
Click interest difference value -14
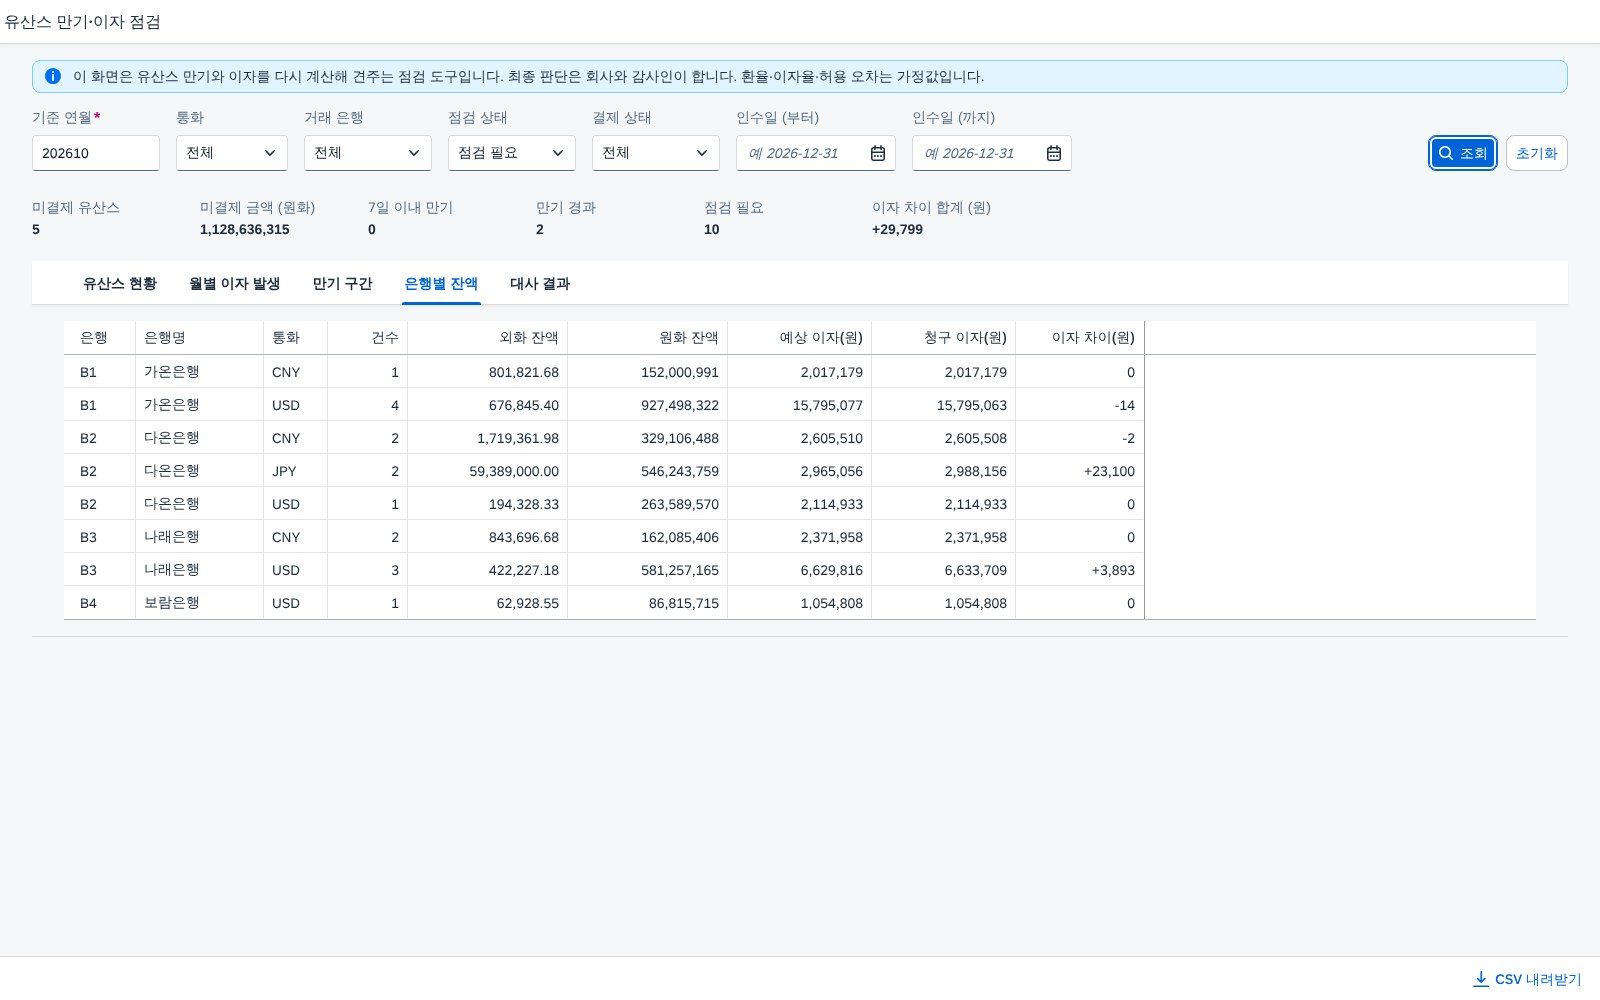[1125, 405]
